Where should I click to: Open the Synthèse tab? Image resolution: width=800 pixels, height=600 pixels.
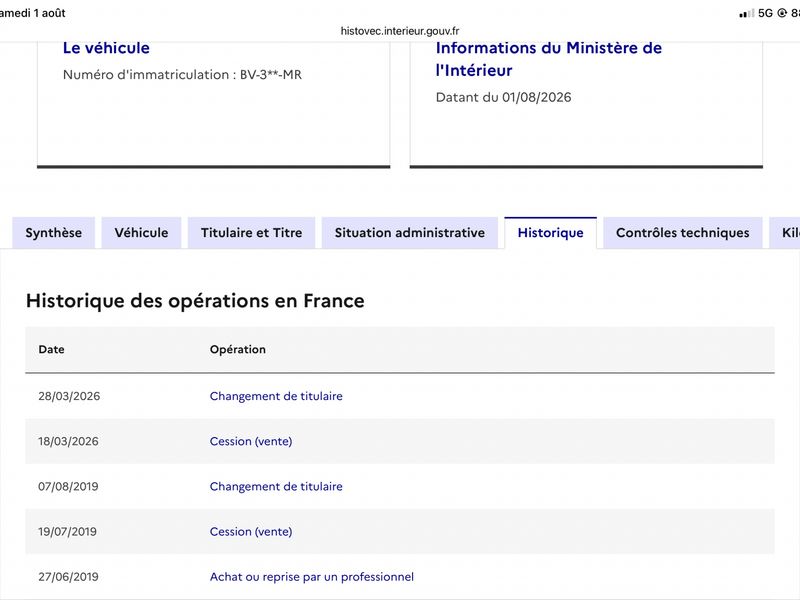tap(54, 233)
